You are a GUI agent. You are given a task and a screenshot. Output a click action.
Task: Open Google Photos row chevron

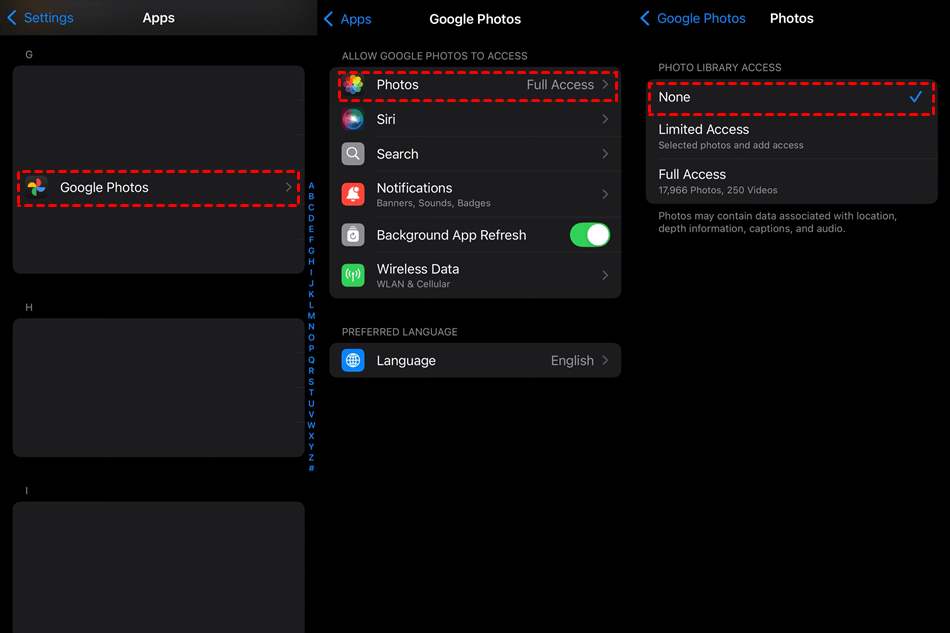point(289,188)
